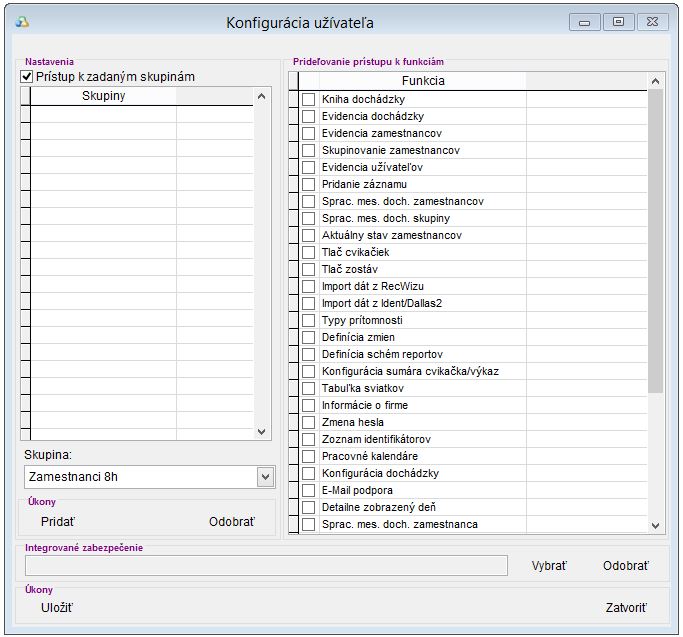Tick the Evidencia dochádzky checkbox

(x=308, y=116)
